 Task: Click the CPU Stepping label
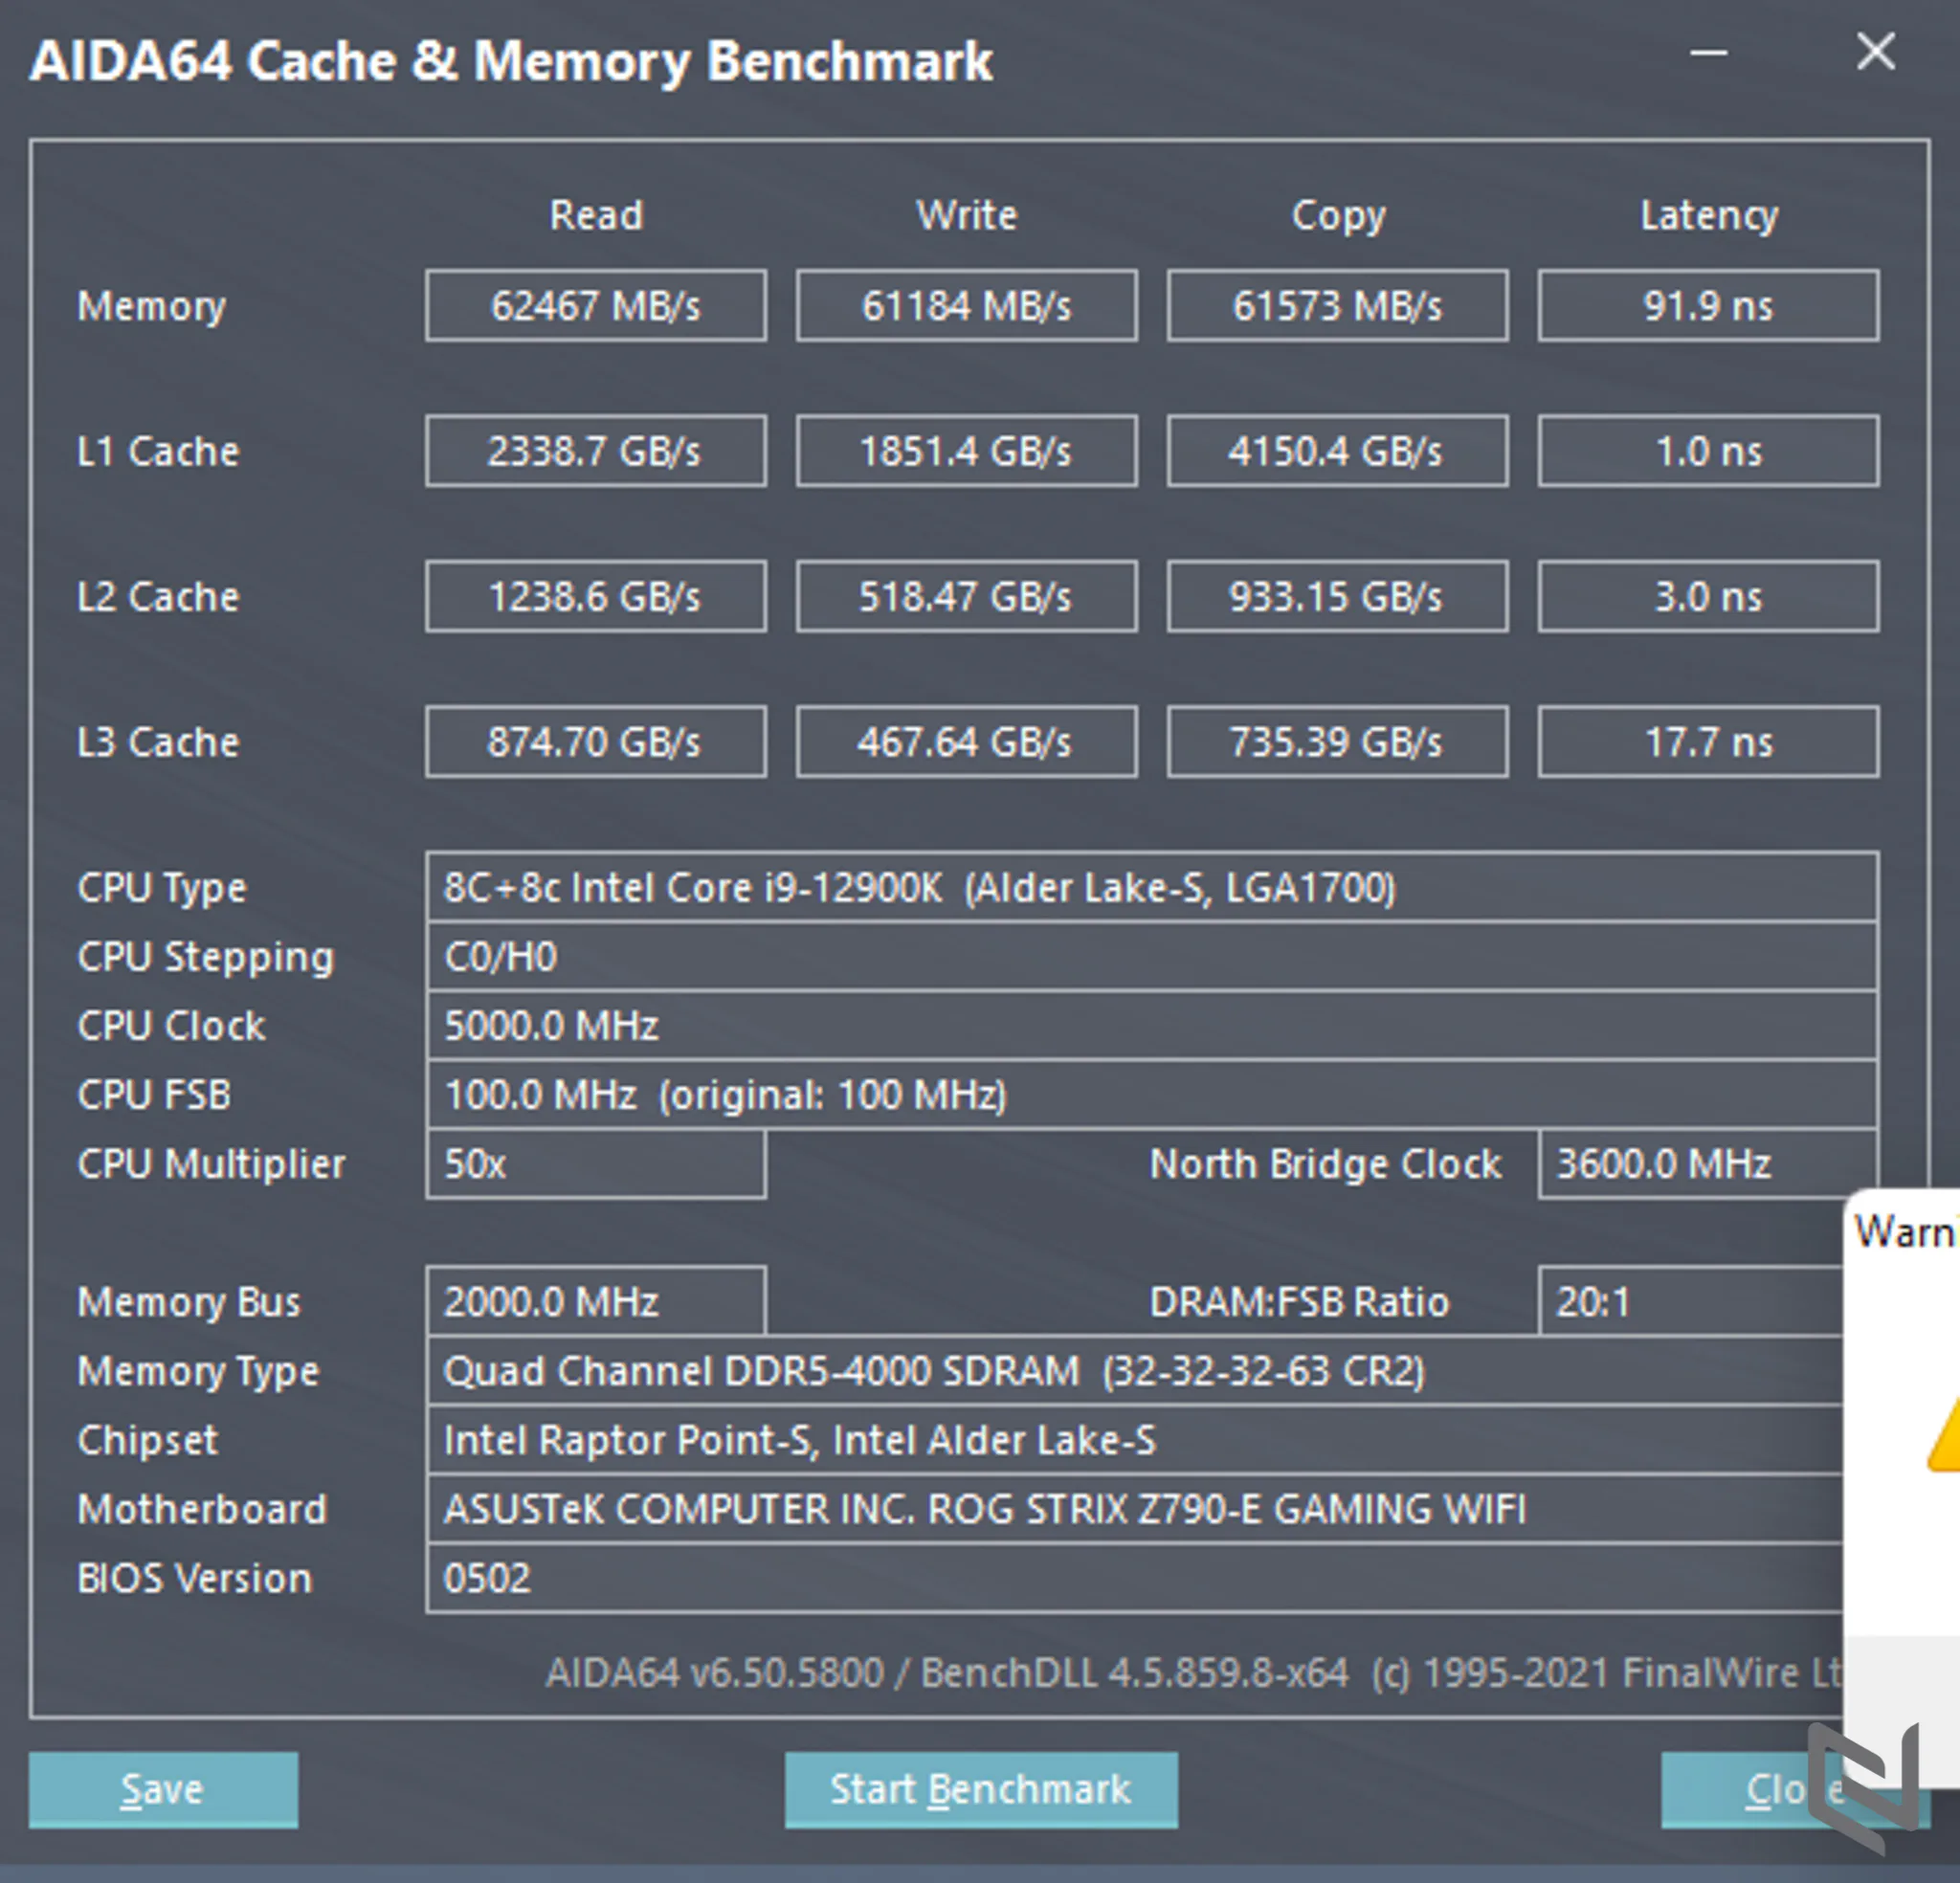click(205, 958)
